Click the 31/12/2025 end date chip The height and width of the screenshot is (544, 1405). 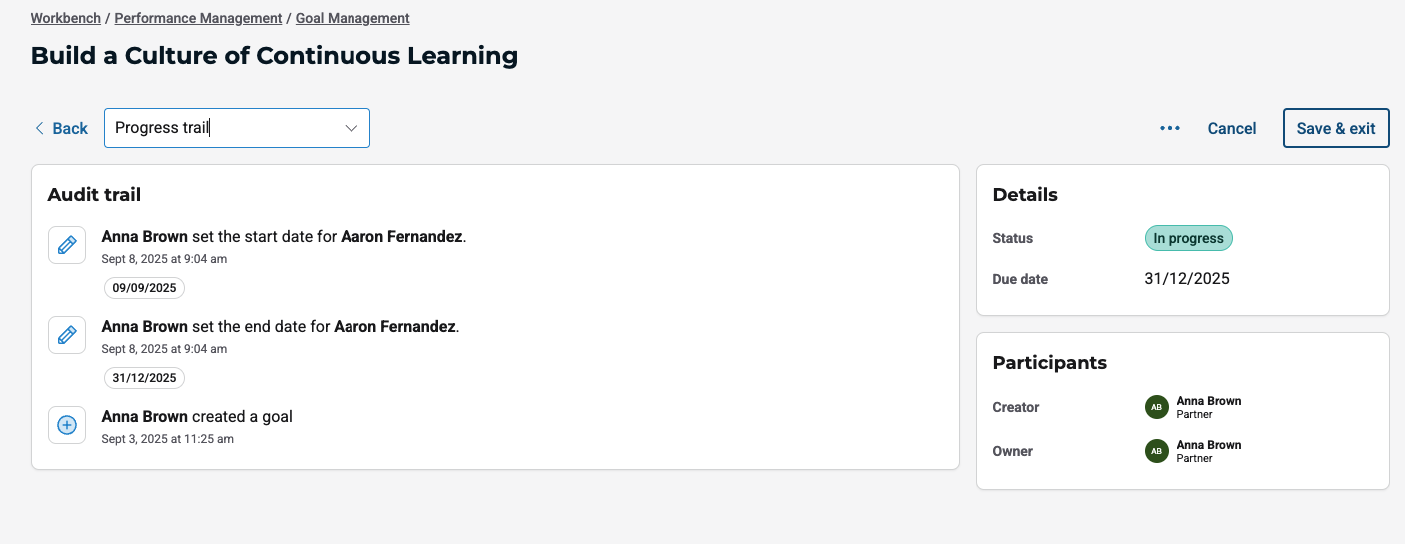coord(144,378)
